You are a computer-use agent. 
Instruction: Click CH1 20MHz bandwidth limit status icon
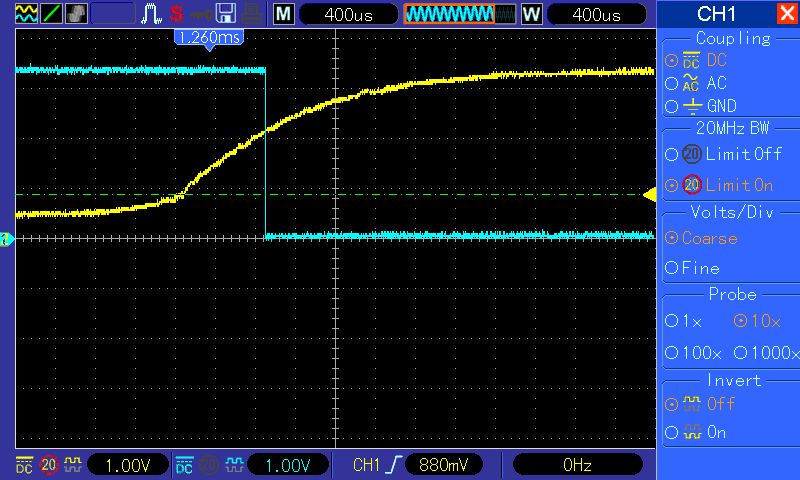point(48,465)
